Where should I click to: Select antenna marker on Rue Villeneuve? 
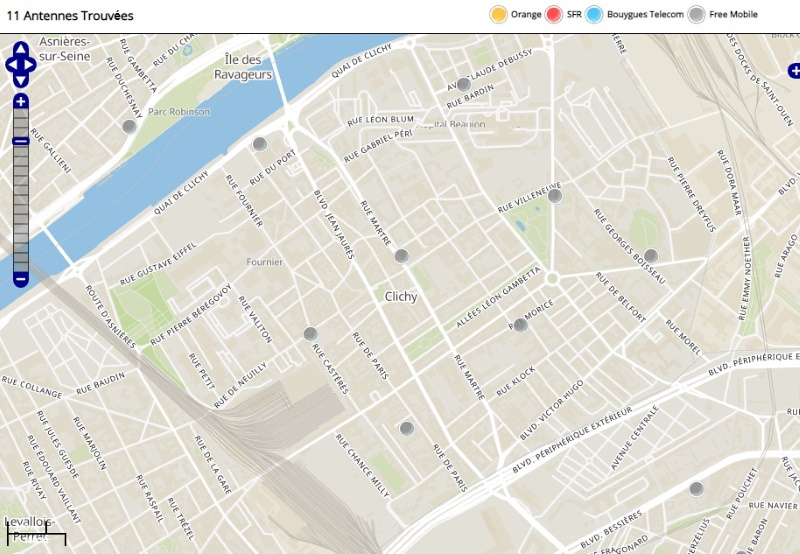(x=556, y=196)
